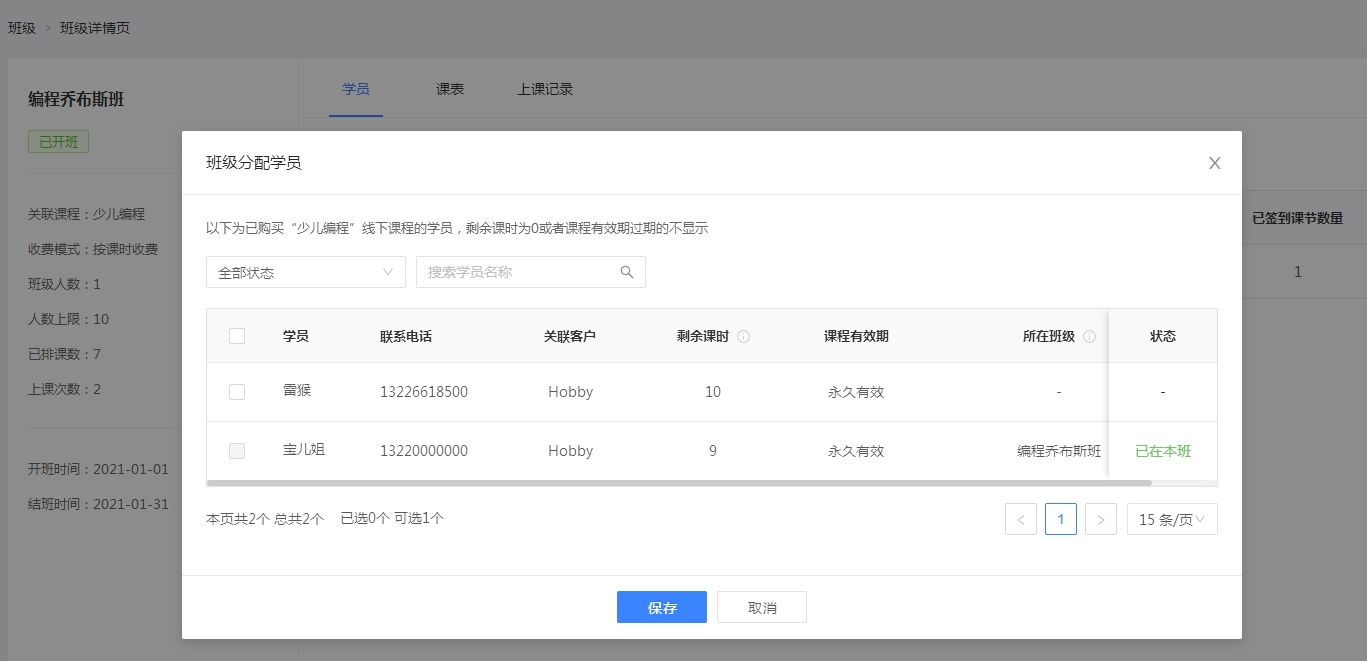
Task: Switch to the 学员 tab
Action: pos(356,89)
